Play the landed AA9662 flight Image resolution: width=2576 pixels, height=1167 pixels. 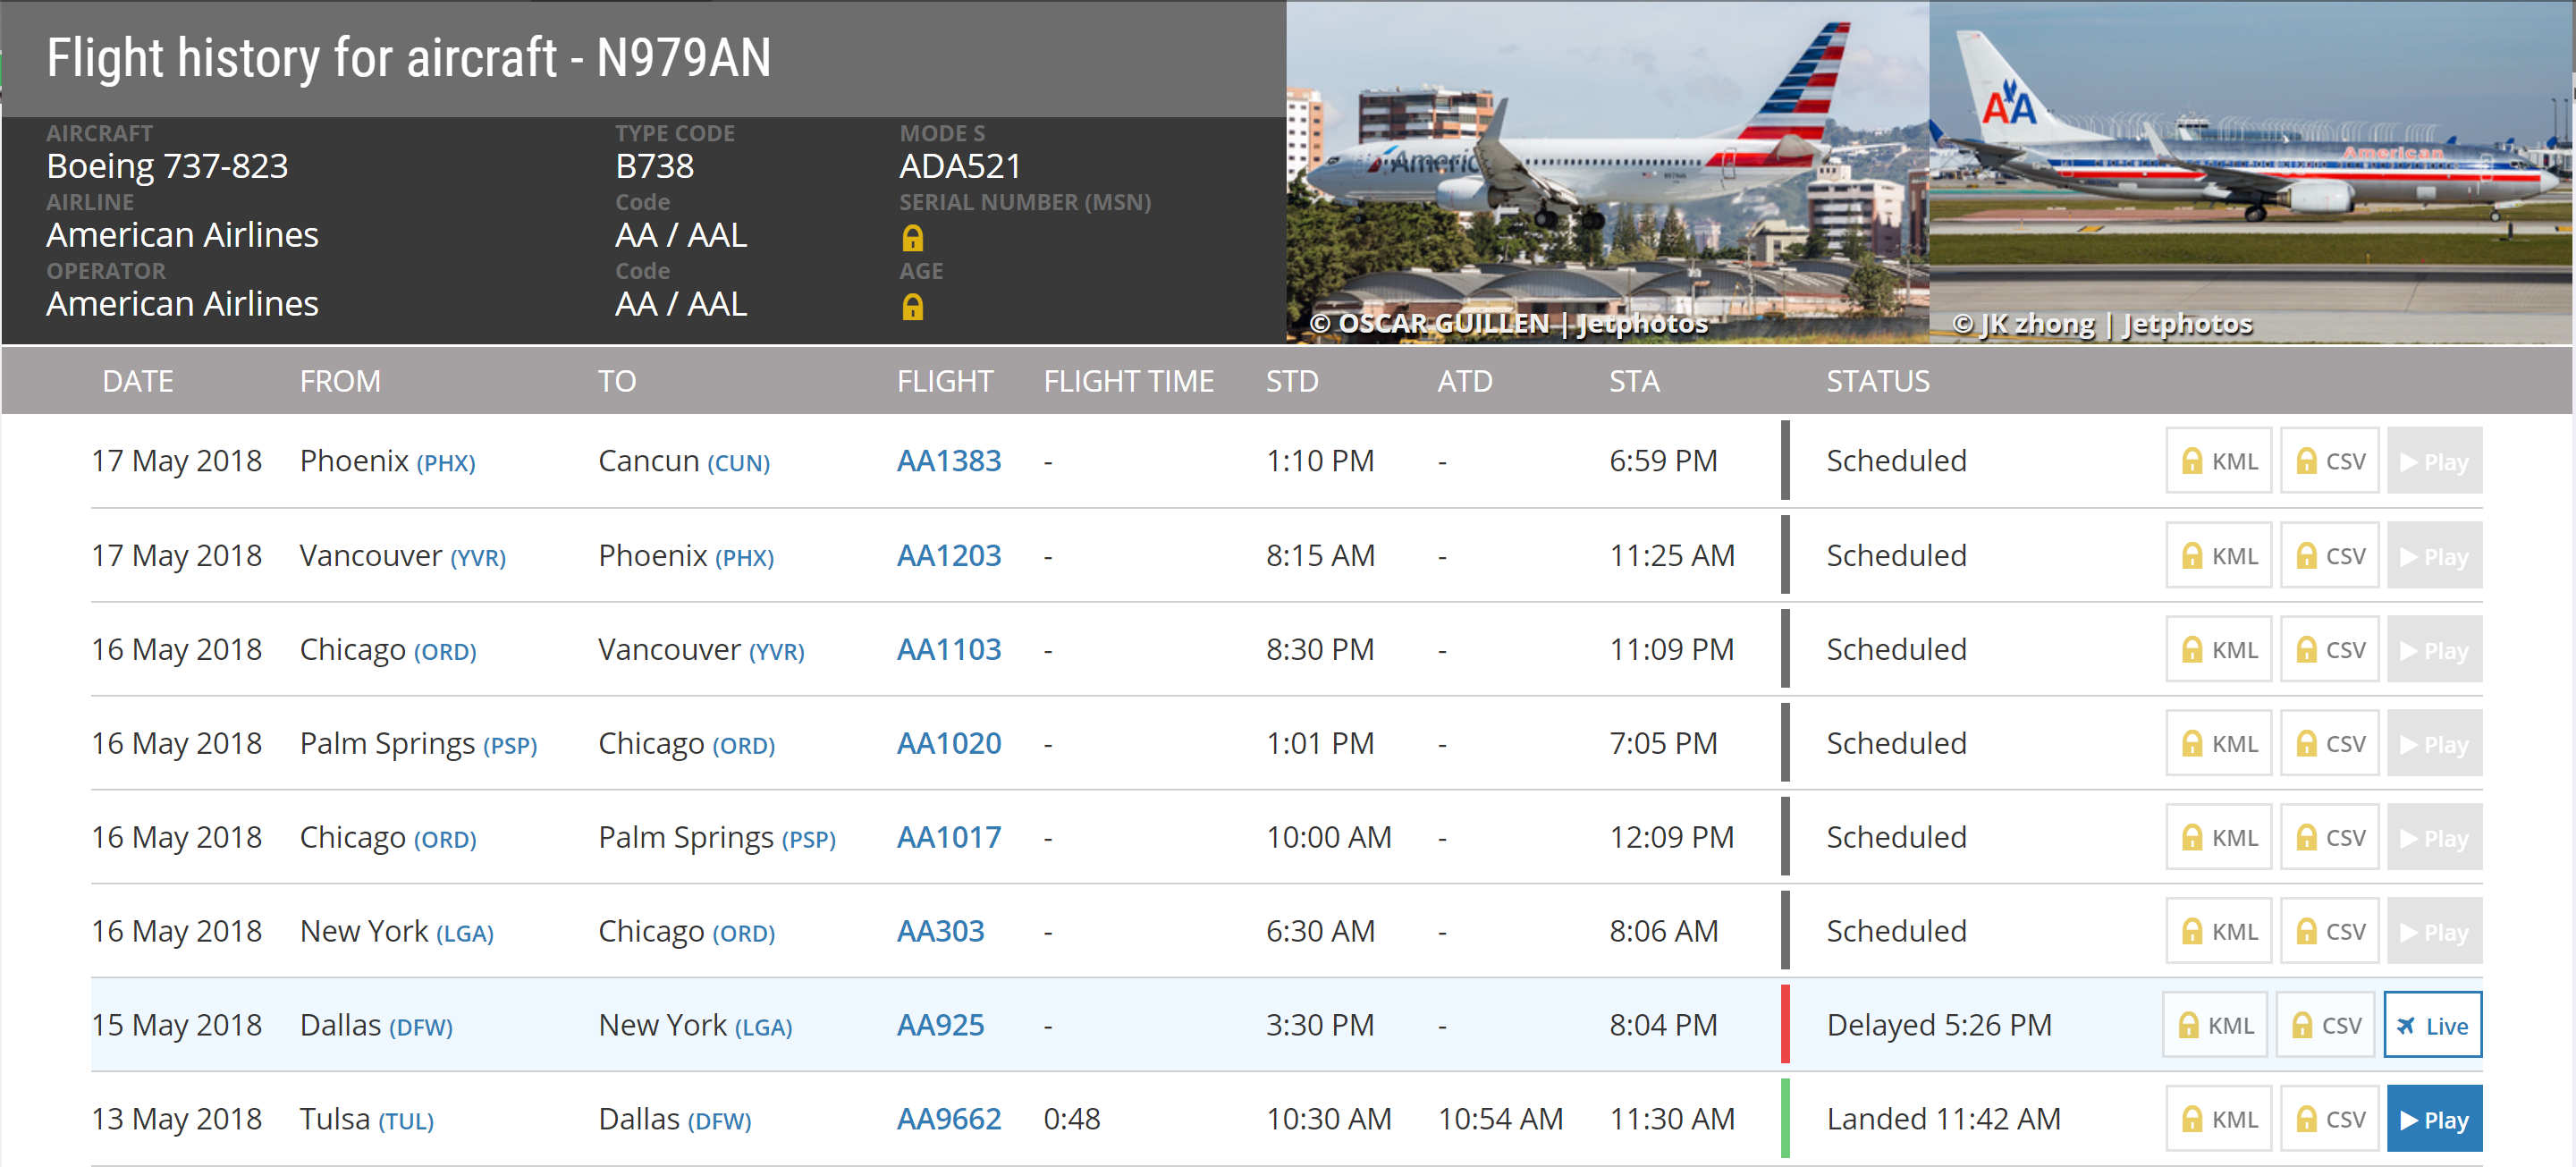tap(2433, 1119)
